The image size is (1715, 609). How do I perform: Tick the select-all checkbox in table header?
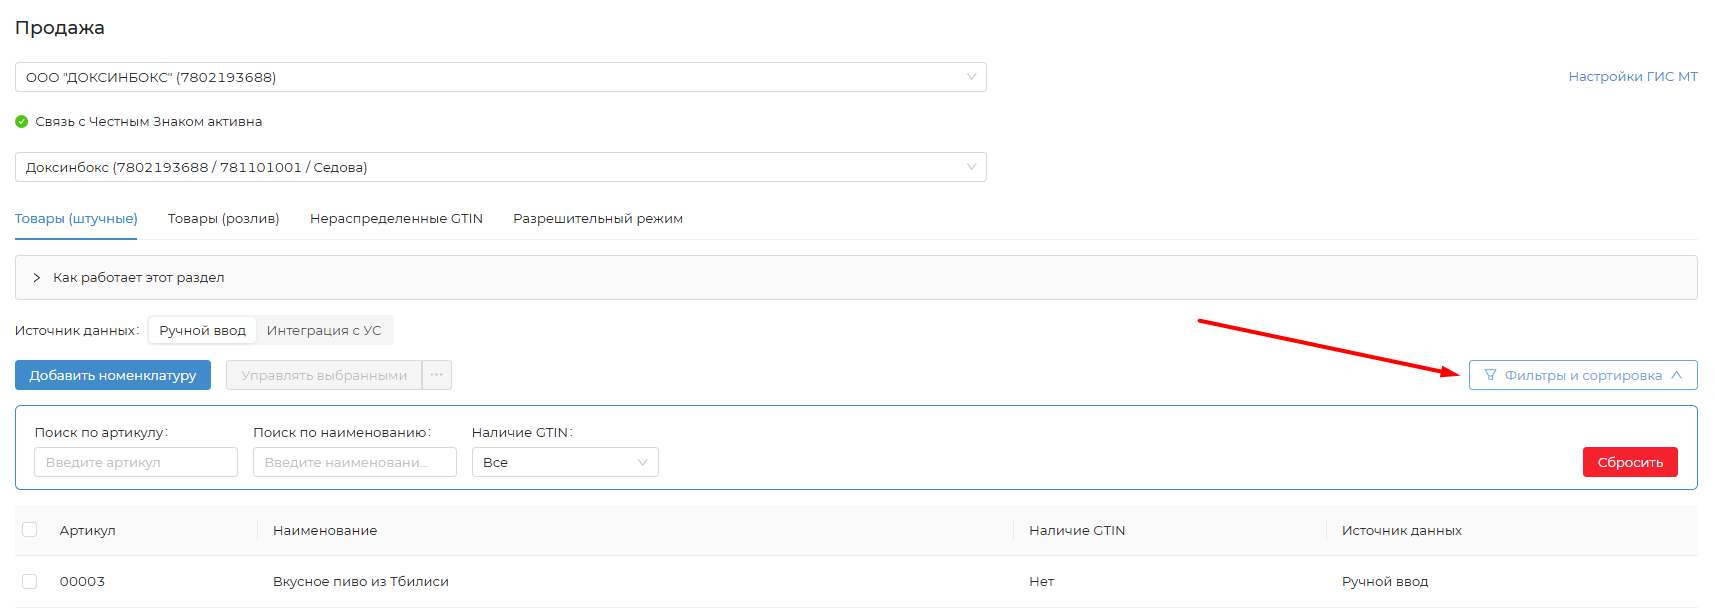[30, 530]
